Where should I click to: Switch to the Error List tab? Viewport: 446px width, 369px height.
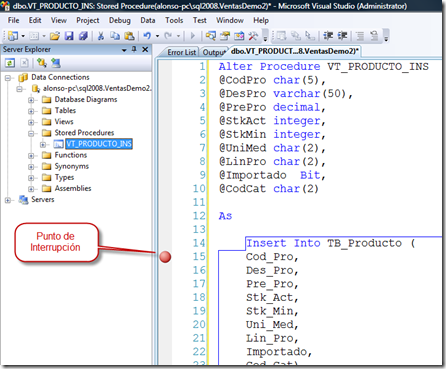click(181, 52)
